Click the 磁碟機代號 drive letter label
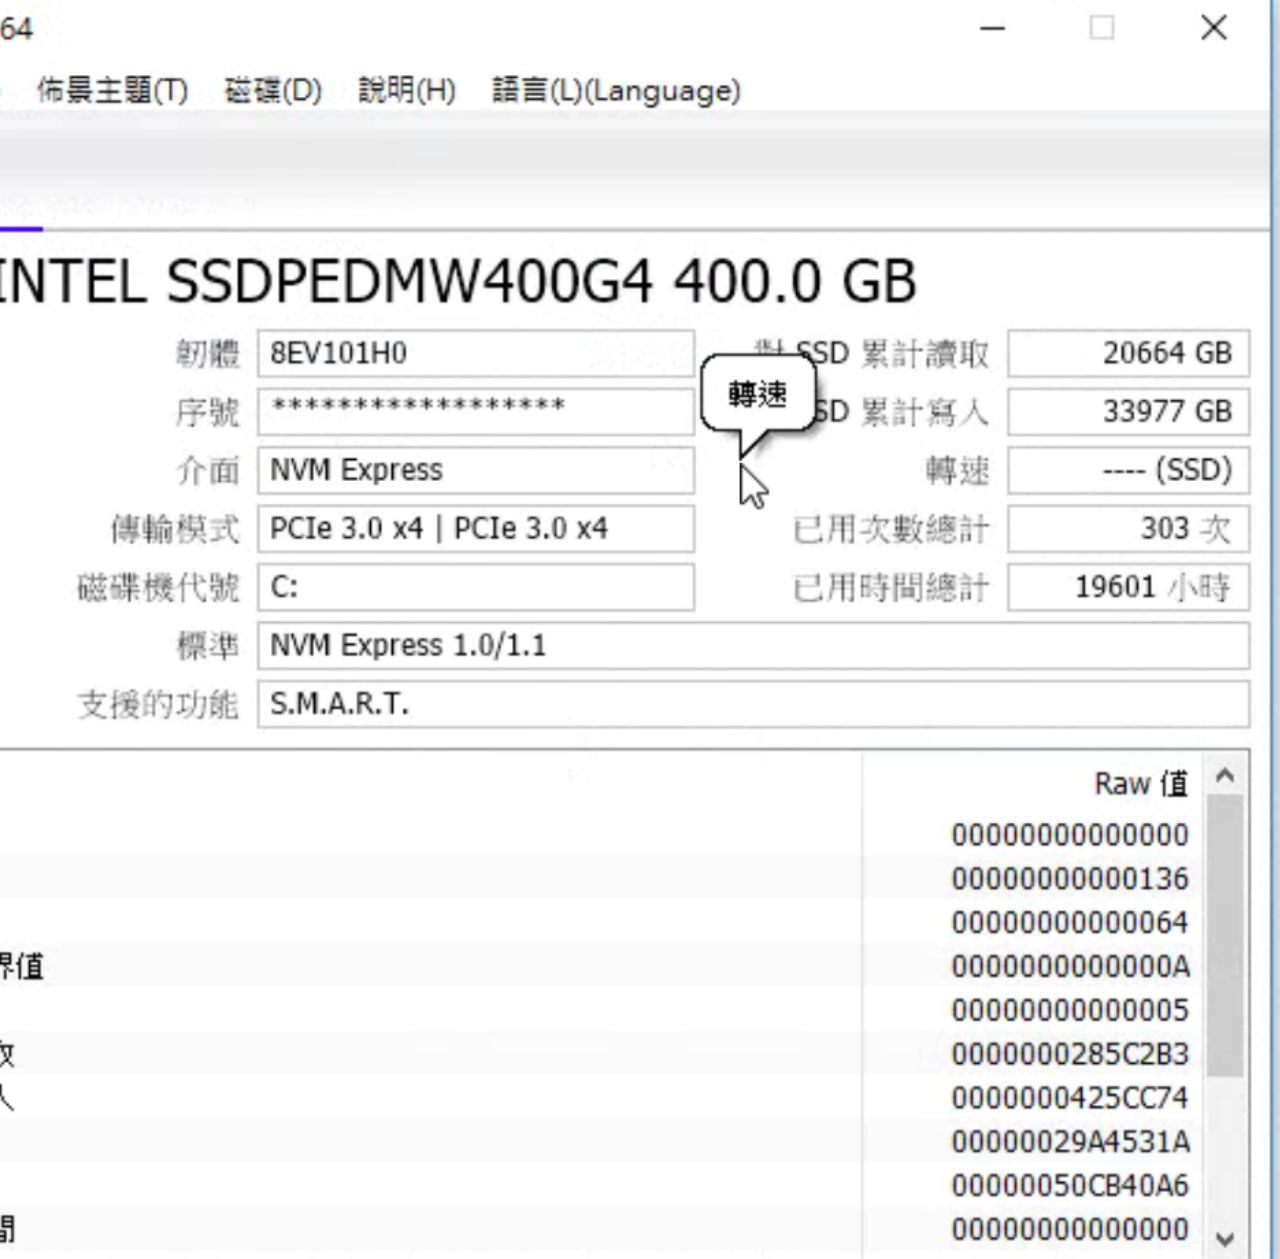 point(158,588)
